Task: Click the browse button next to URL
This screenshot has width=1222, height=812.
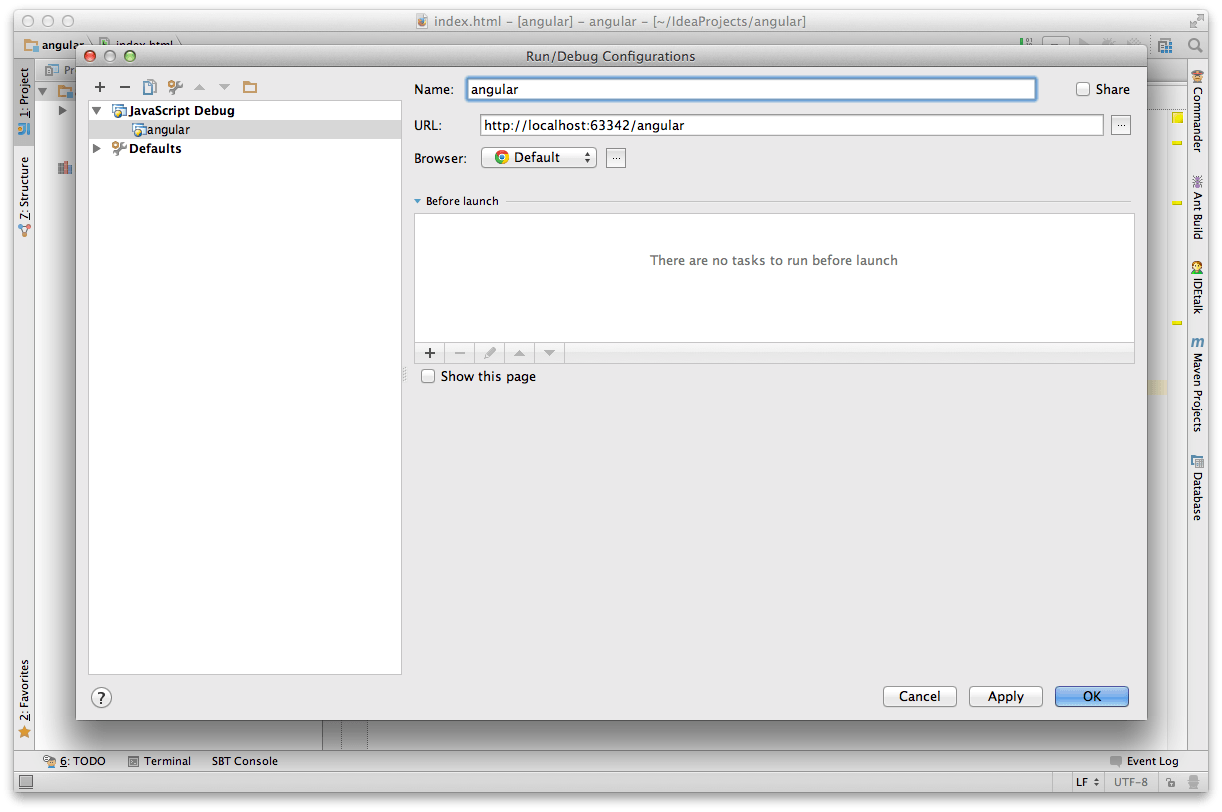Action: 1121,125
